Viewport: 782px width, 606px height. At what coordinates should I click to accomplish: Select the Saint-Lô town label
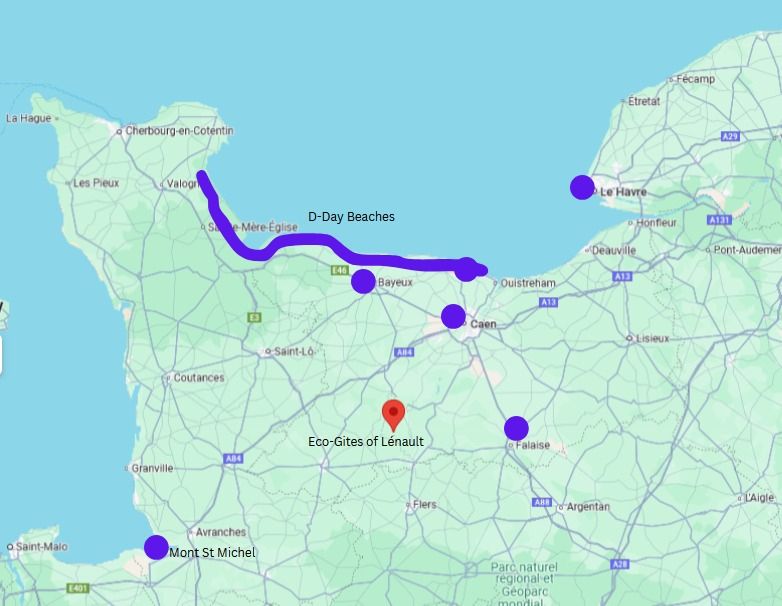(x=294, y=352)
